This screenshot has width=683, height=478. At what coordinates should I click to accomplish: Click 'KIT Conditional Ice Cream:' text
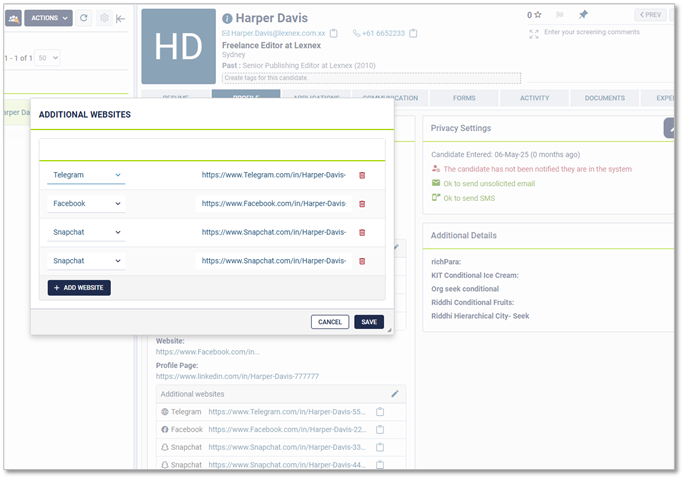(475, 275)
